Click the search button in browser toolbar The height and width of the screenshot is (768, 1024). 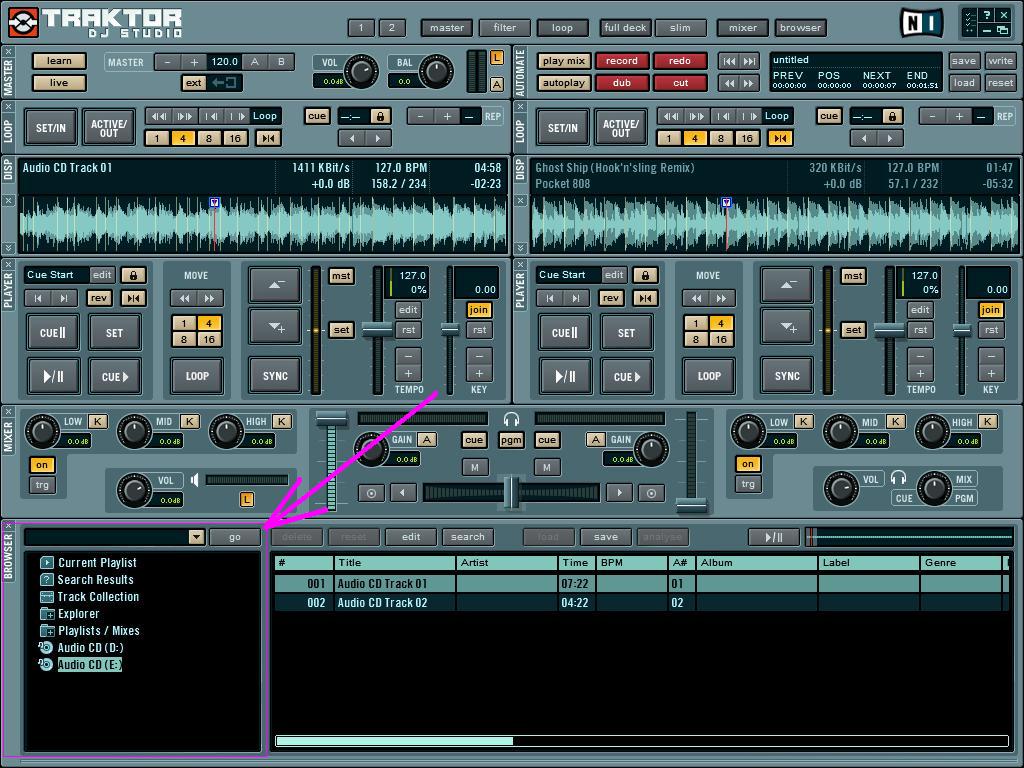pos(468,537)
